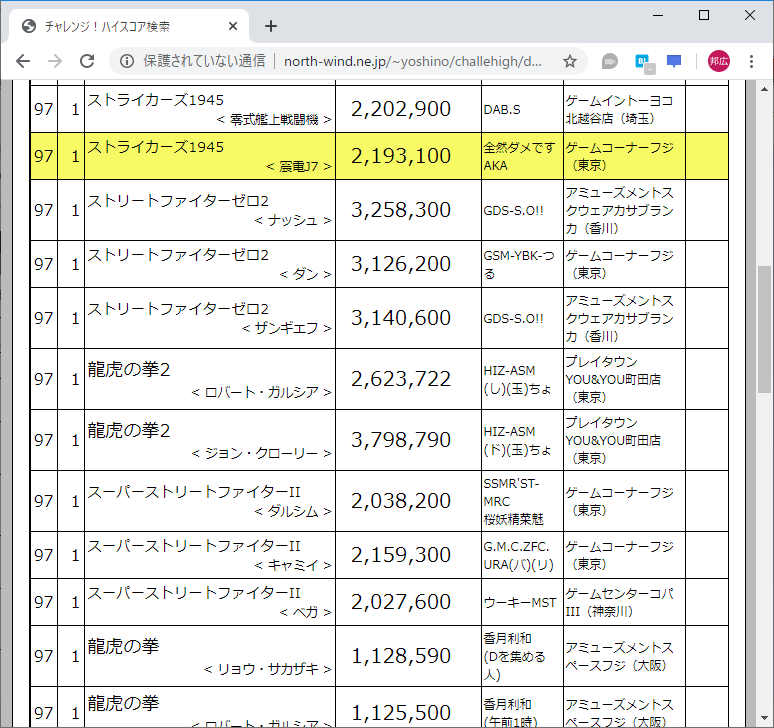Image resolution: width=774 pixels, height=728 pixels.
Task: Click player 香月利和 (Dを集める人)
Action: [514, 656]
